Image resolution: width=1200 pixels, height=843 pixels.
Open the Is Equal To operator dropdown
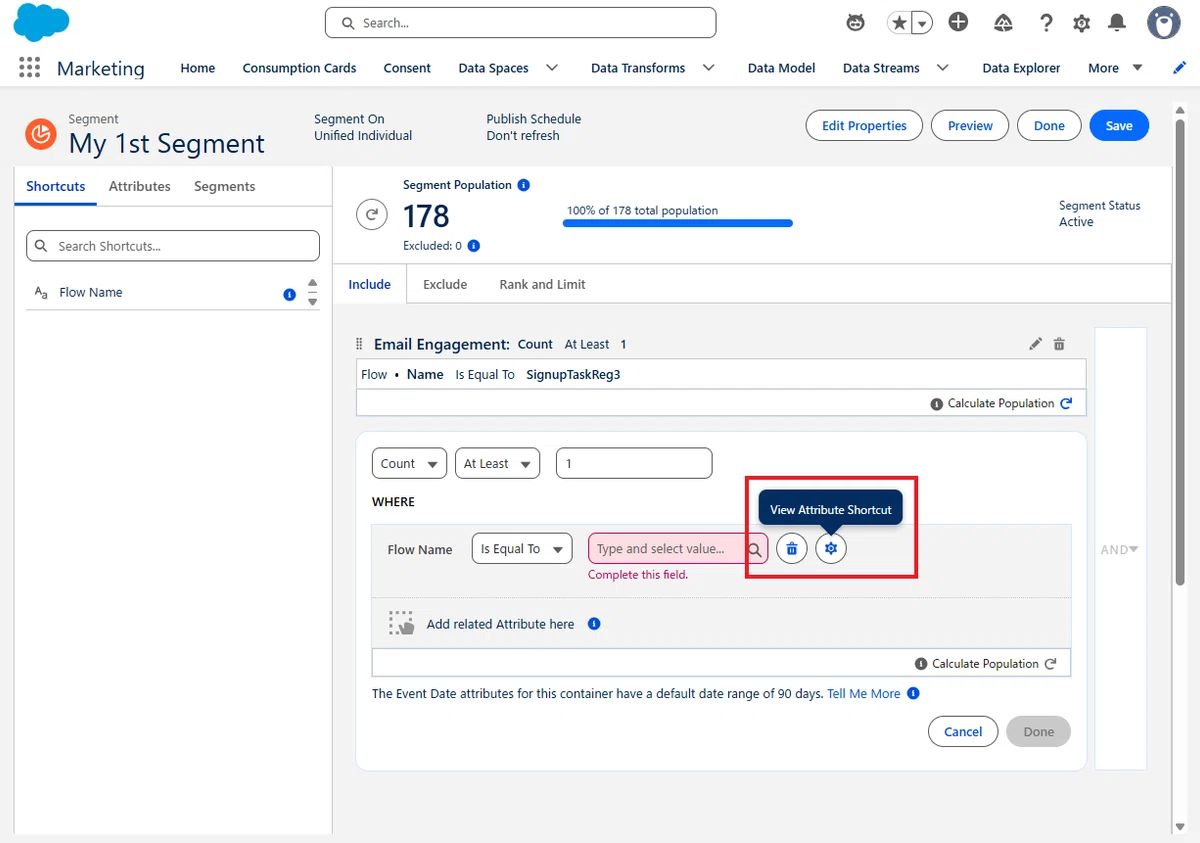[522, 549]
